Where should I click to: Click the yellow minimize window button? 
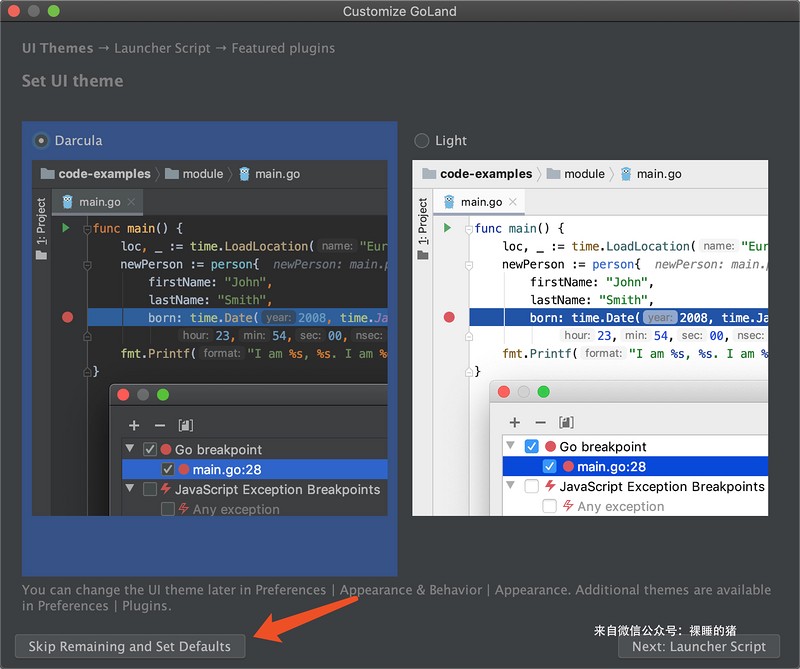[x=34, y=11]
